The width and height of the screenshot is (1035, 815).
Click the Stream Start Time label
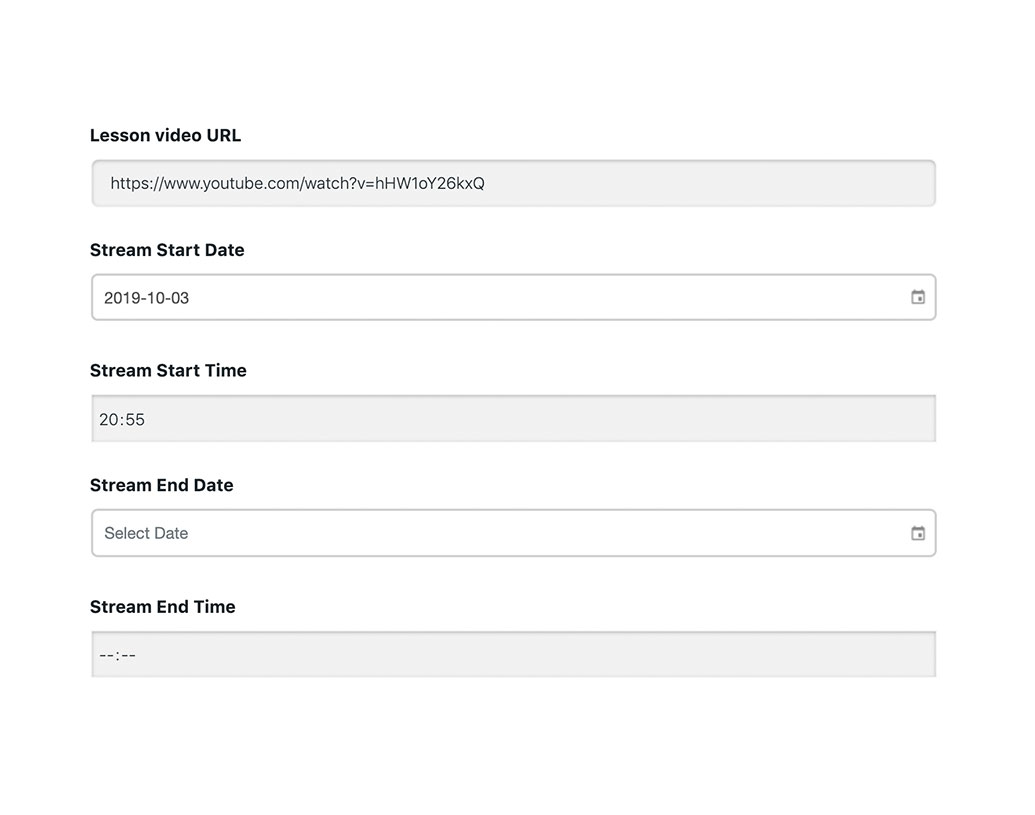[168, 370]
